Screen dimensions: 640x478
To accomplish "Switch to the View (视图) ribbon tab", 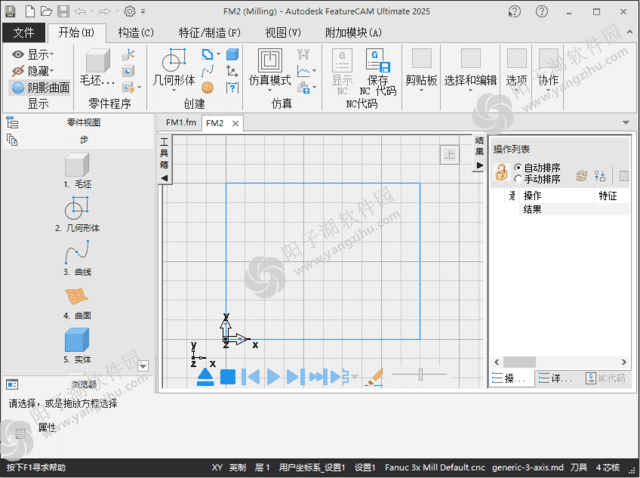I will click(x=283, y=32).
